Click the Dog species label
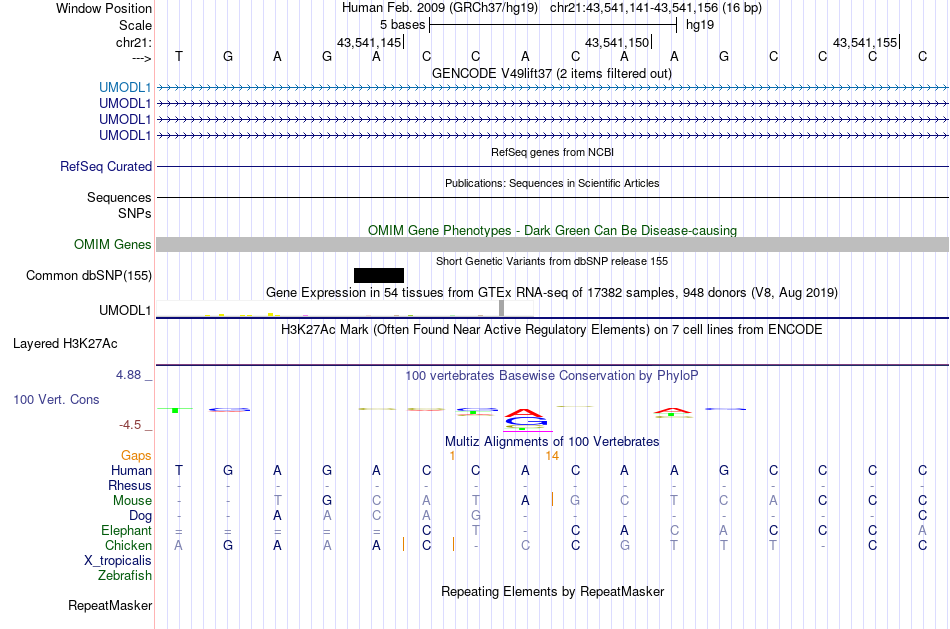Viewport: 950px width, 629px height. 140,515
